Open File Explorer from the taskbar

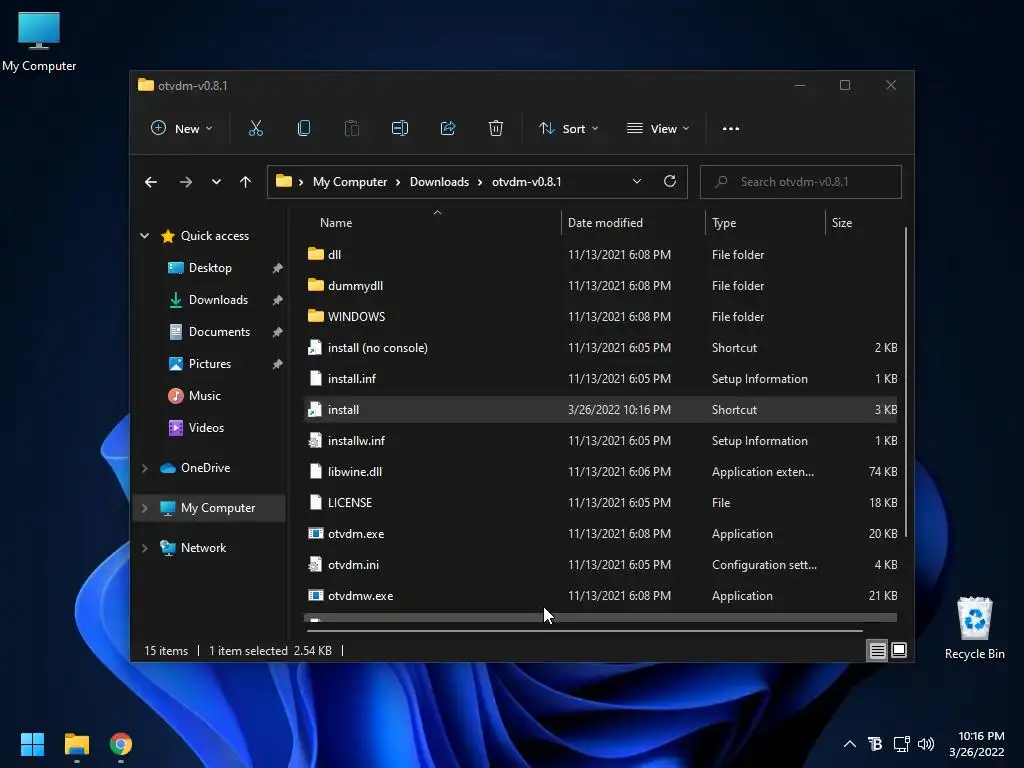coord(76,744)
